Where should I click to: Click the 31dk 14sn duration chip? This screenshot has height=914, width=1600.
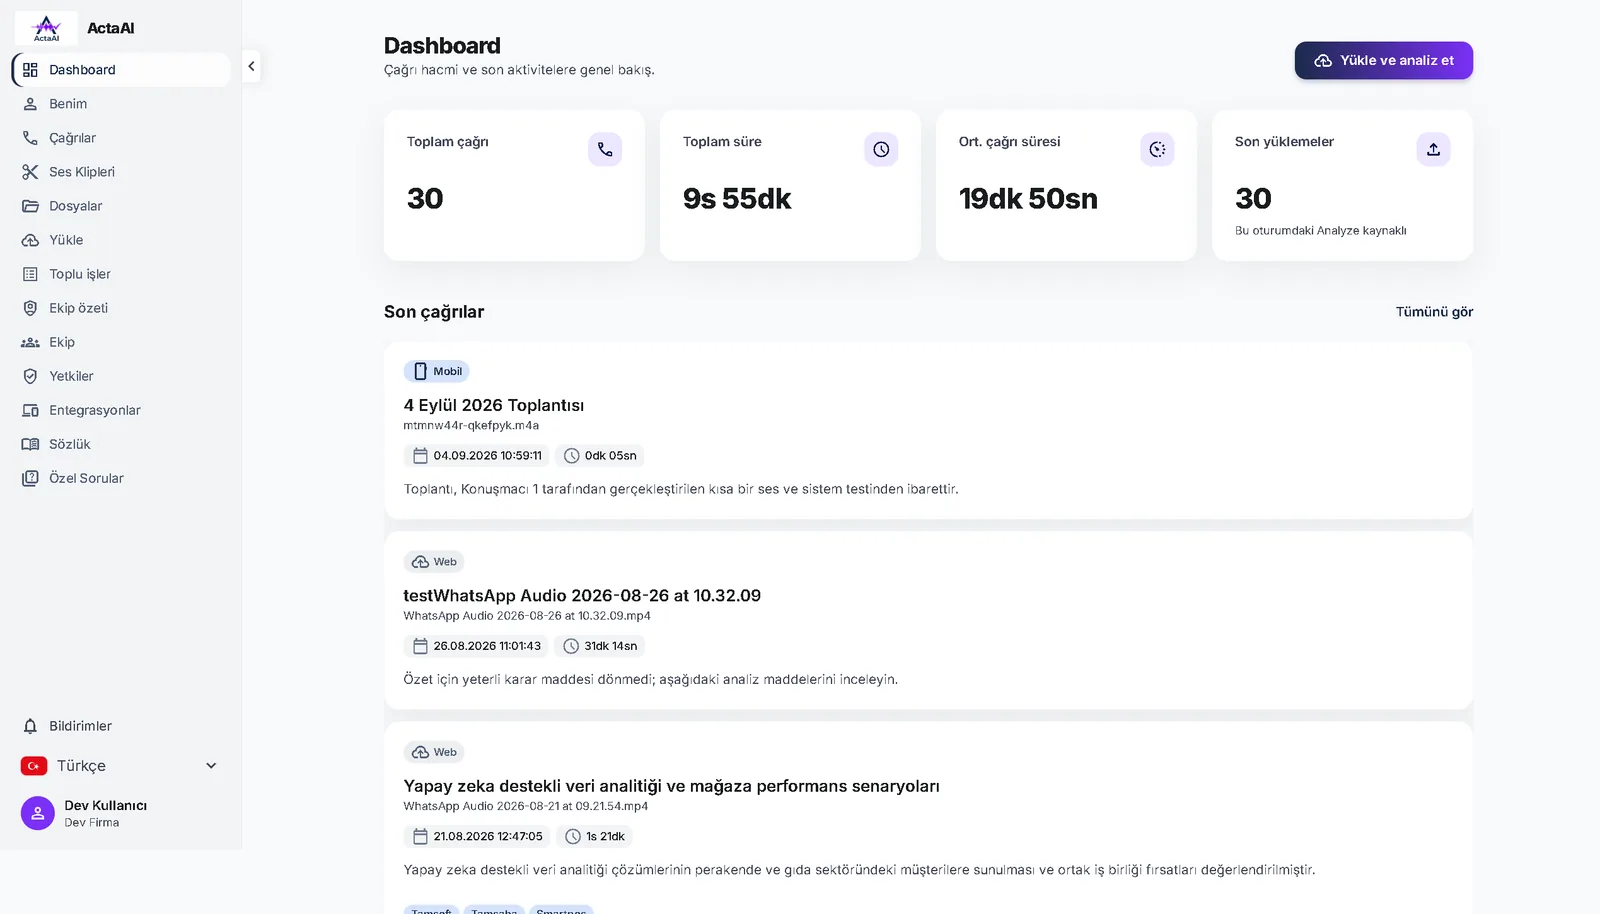(x=600, y=646)
